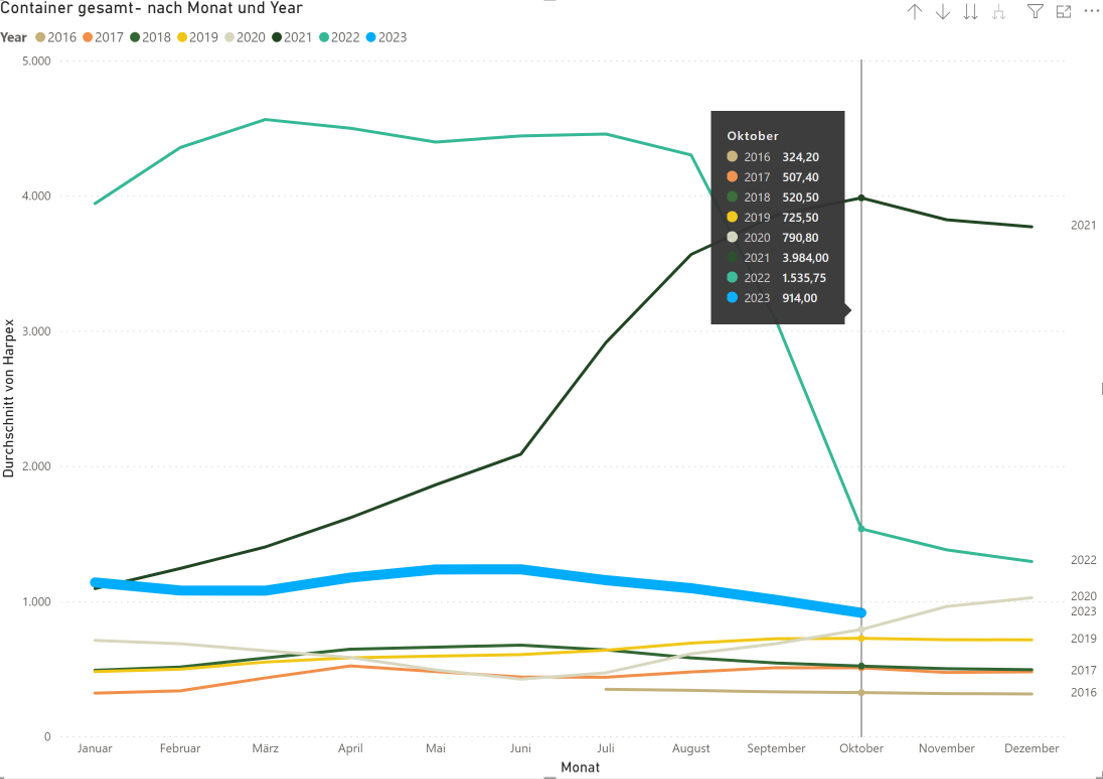Select the 2022 data point at Oktober
Screen dimensions: 1103x779
861,529
